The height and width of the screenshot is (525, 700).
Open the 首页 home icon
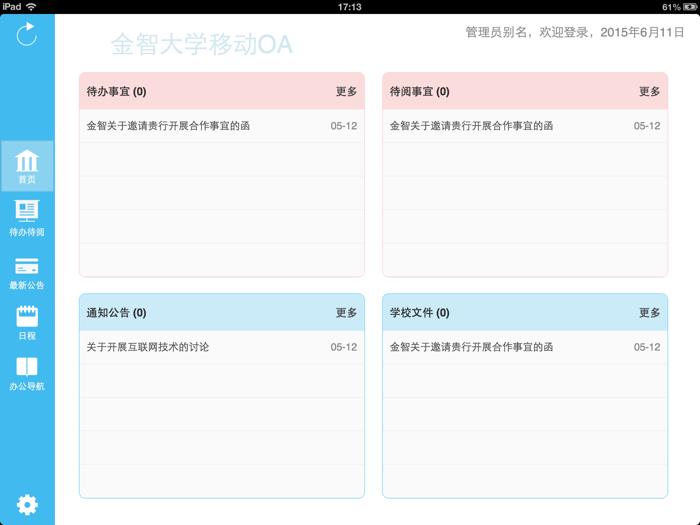click(27, 166)
